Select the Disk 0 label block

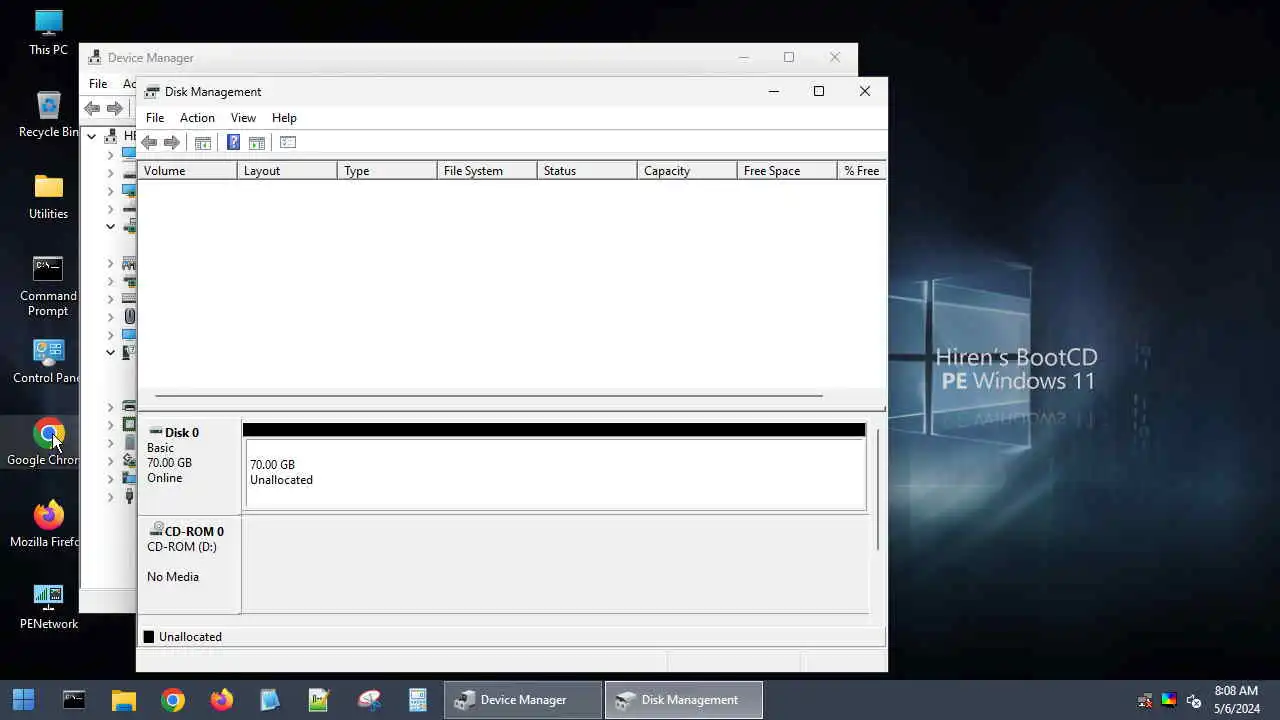pyautogui.click(x=189, y=467)
